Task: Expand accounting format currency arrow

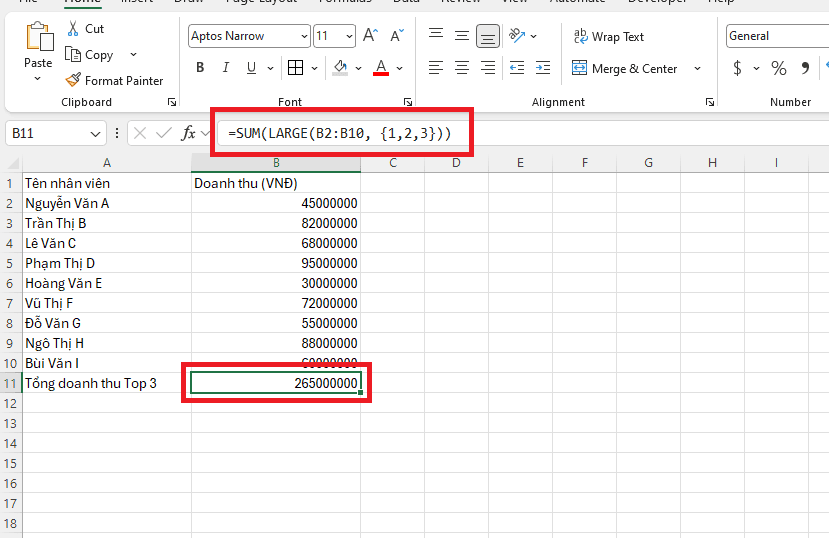Action: (x=756, y=68)
